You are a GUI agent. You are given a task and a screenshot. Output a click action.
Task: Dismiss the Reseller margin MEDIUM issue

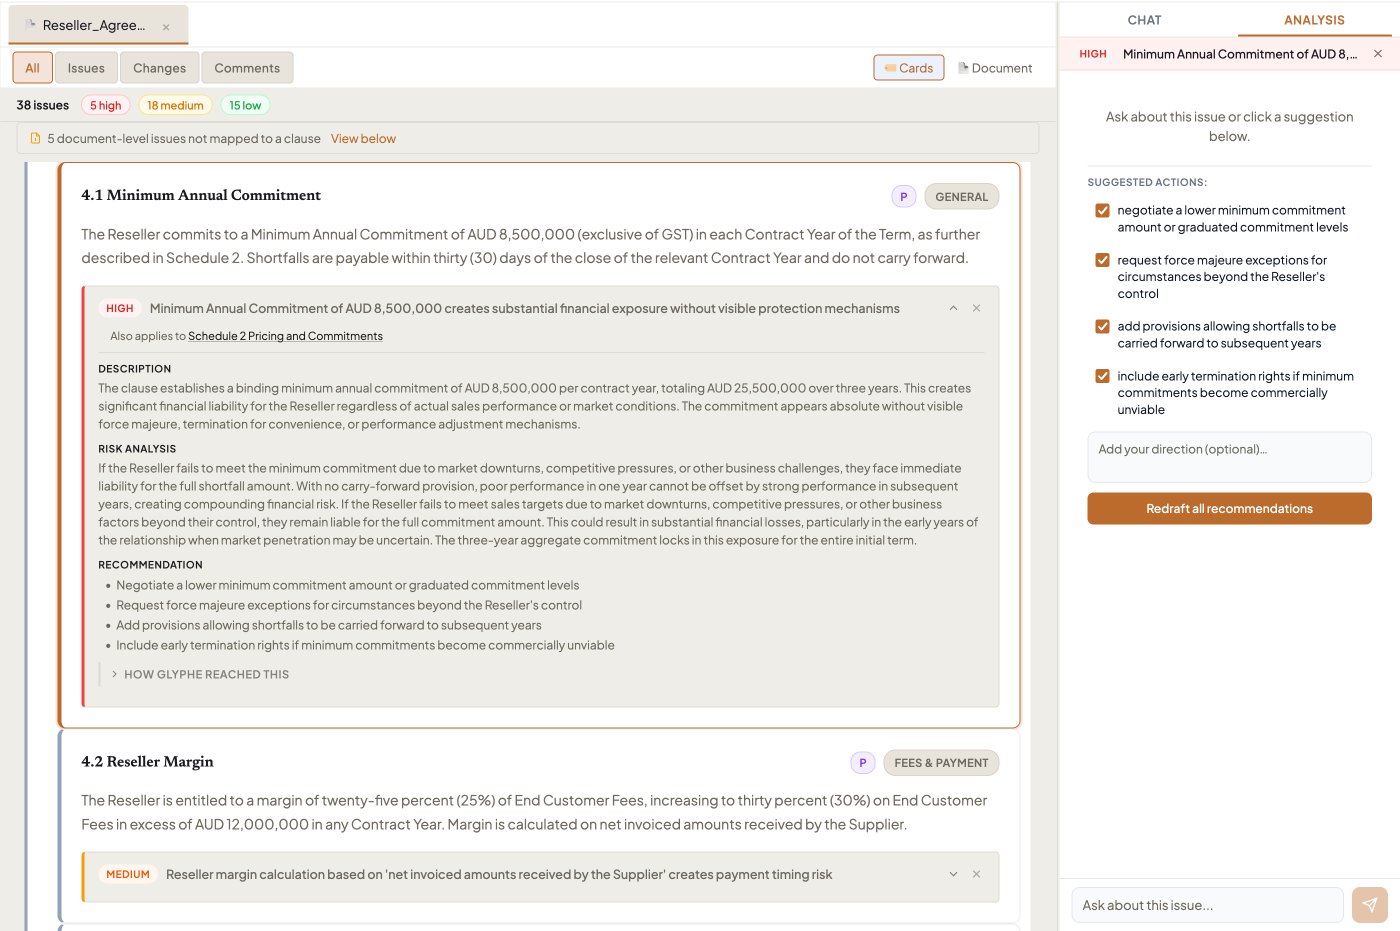pos(976,874)
